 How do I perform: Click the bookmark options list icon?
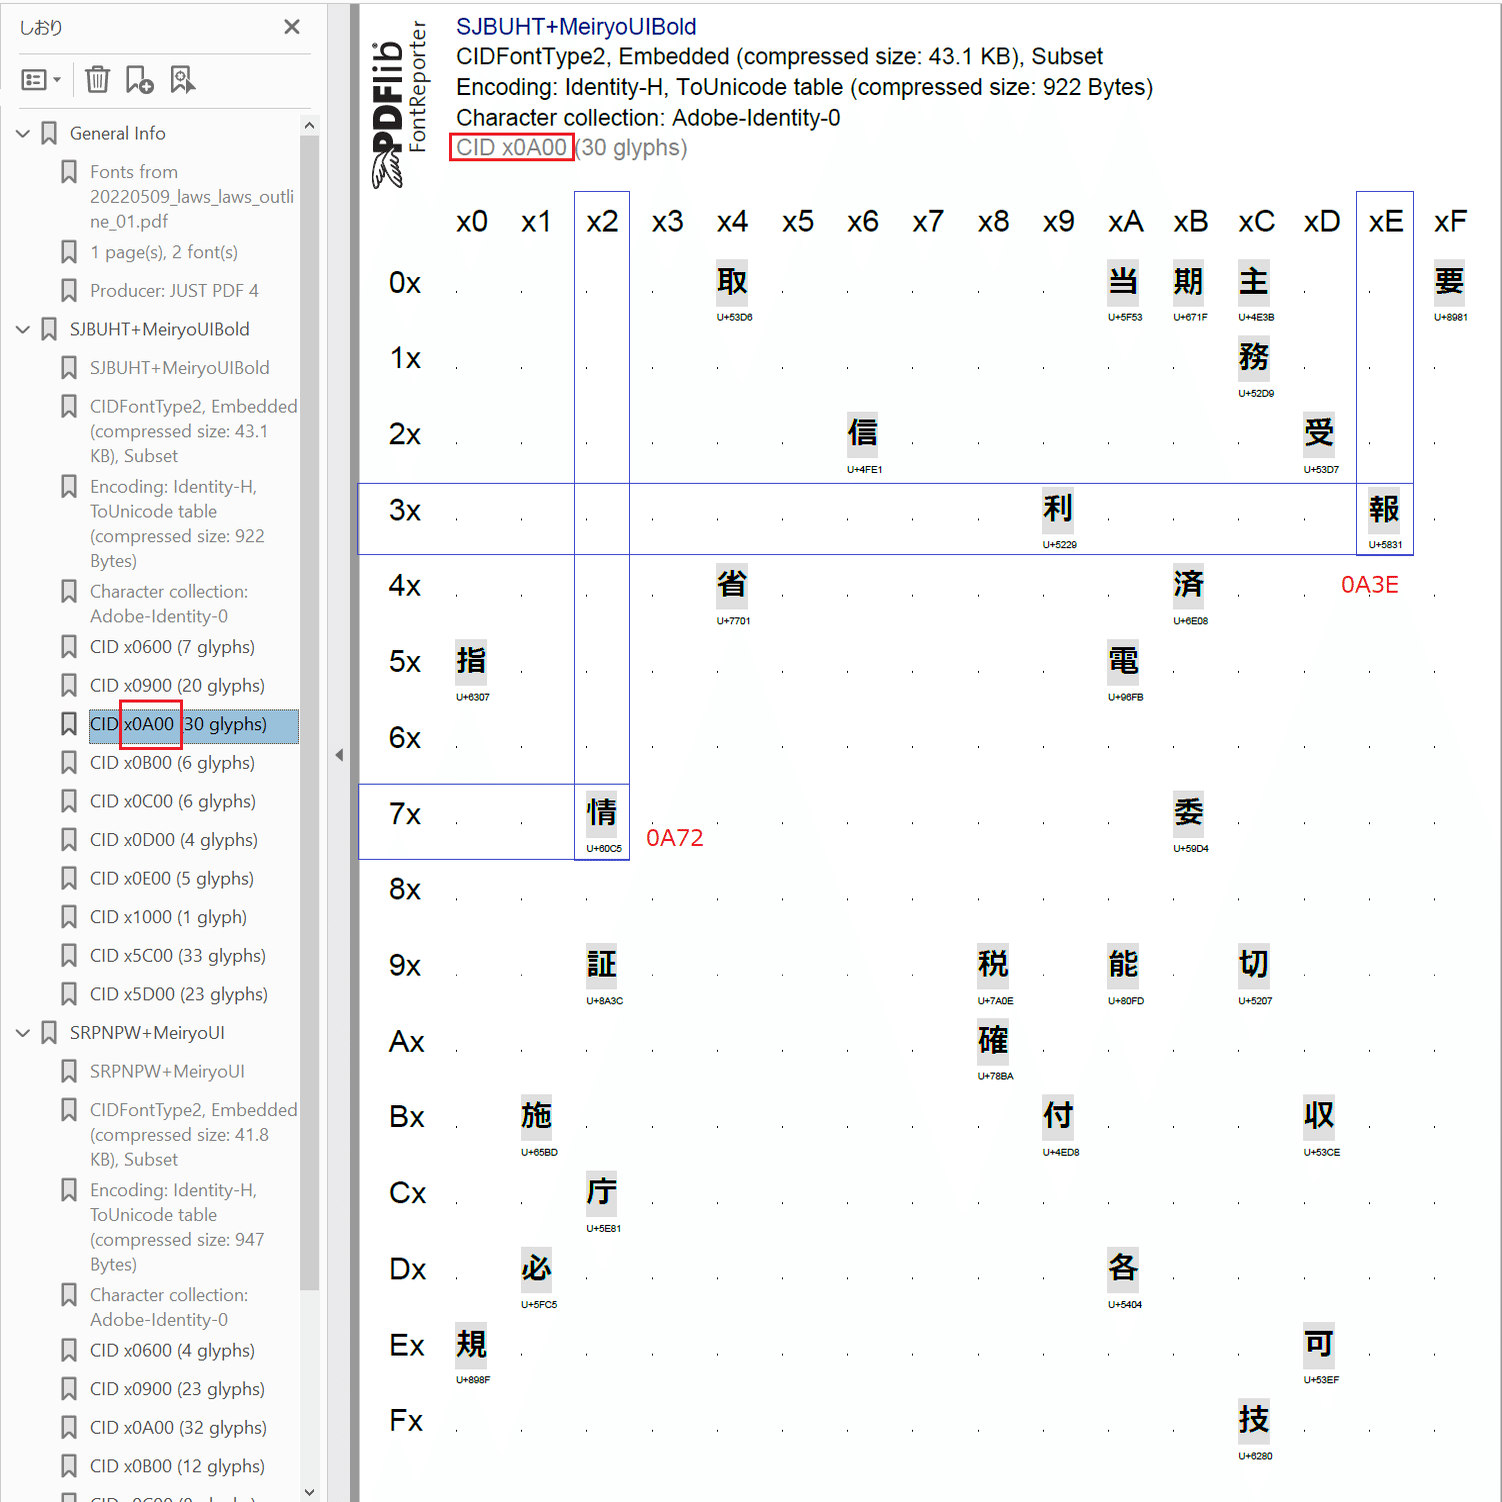point(34,79)
